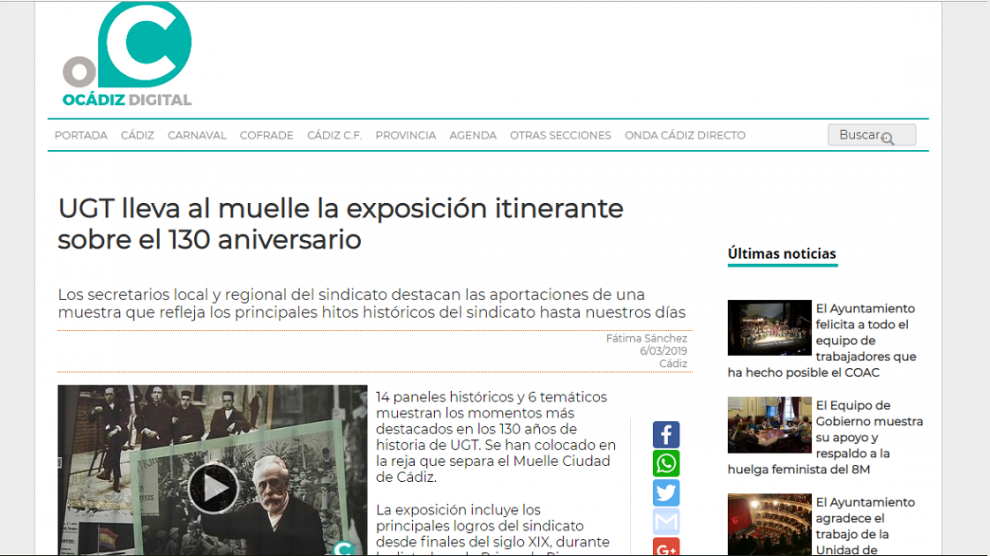Open Ayuntamiento agradece trabajo news link
990x556 pixels.
click(864, 526)
